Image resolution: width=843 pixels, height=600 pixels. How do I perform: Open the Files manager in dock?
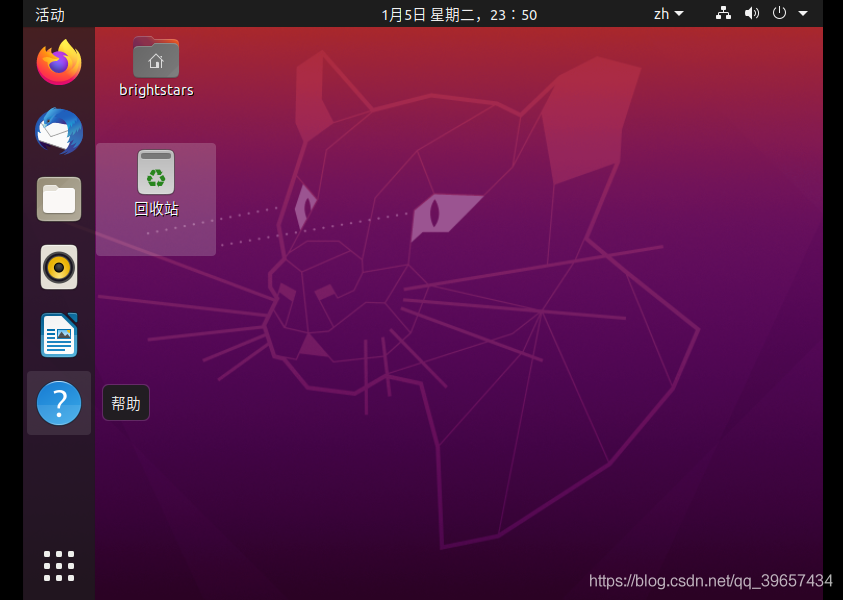[59, 199]
